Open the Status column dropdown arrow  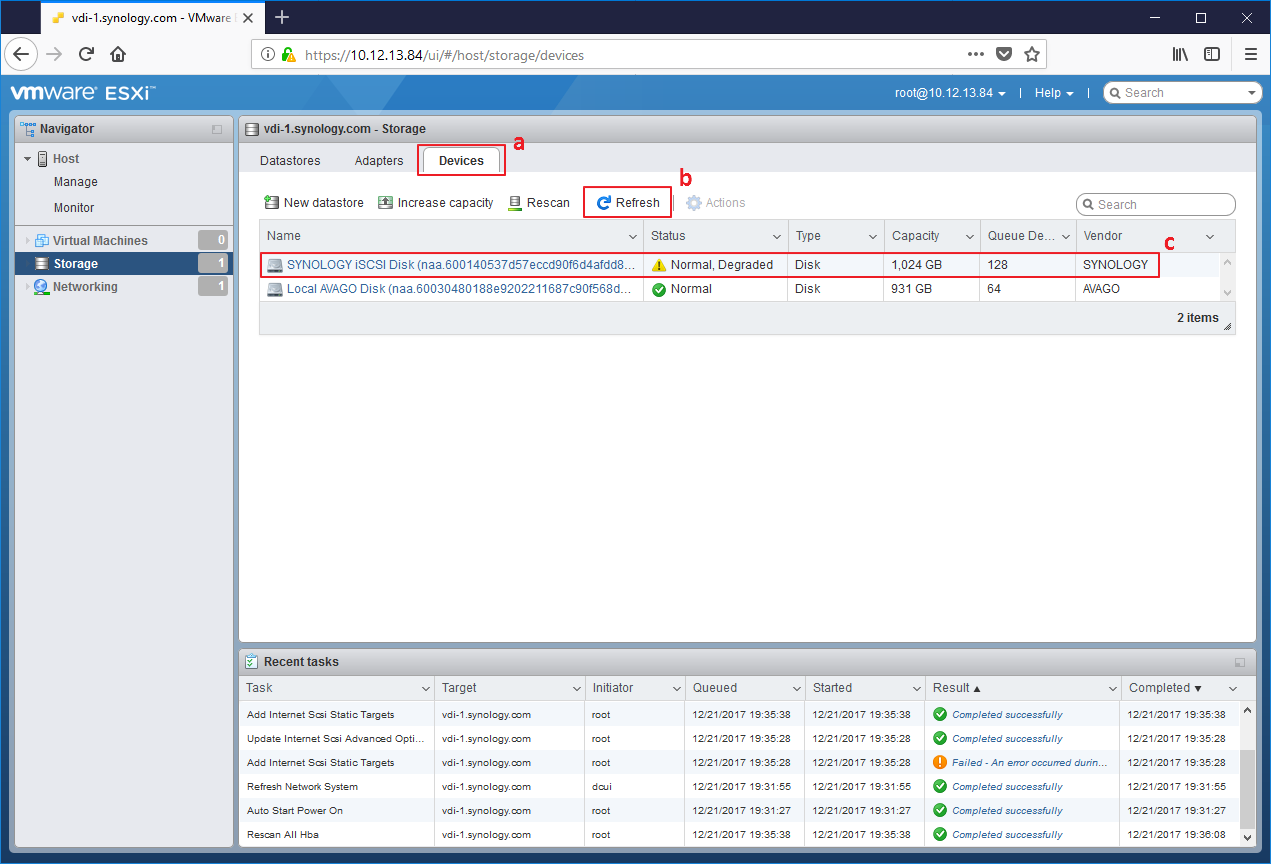pos(777,237)
